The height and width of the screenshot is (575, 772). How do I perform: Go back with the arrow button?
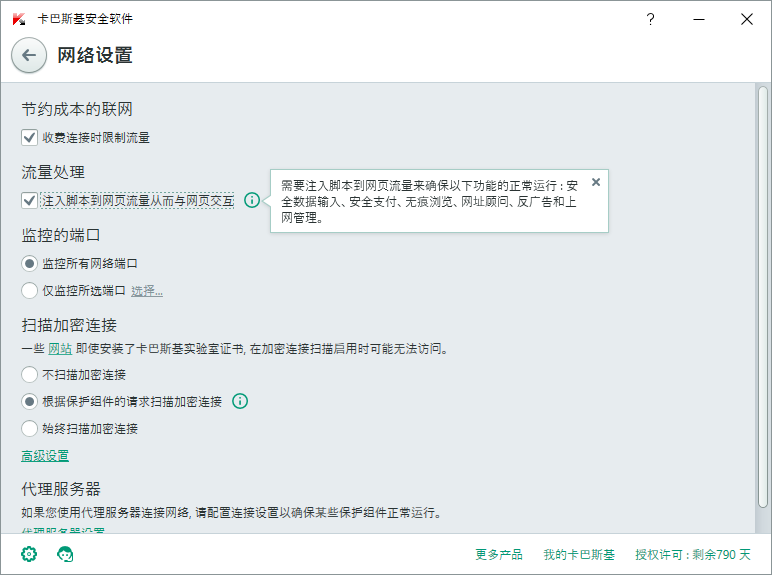[29, 55]
